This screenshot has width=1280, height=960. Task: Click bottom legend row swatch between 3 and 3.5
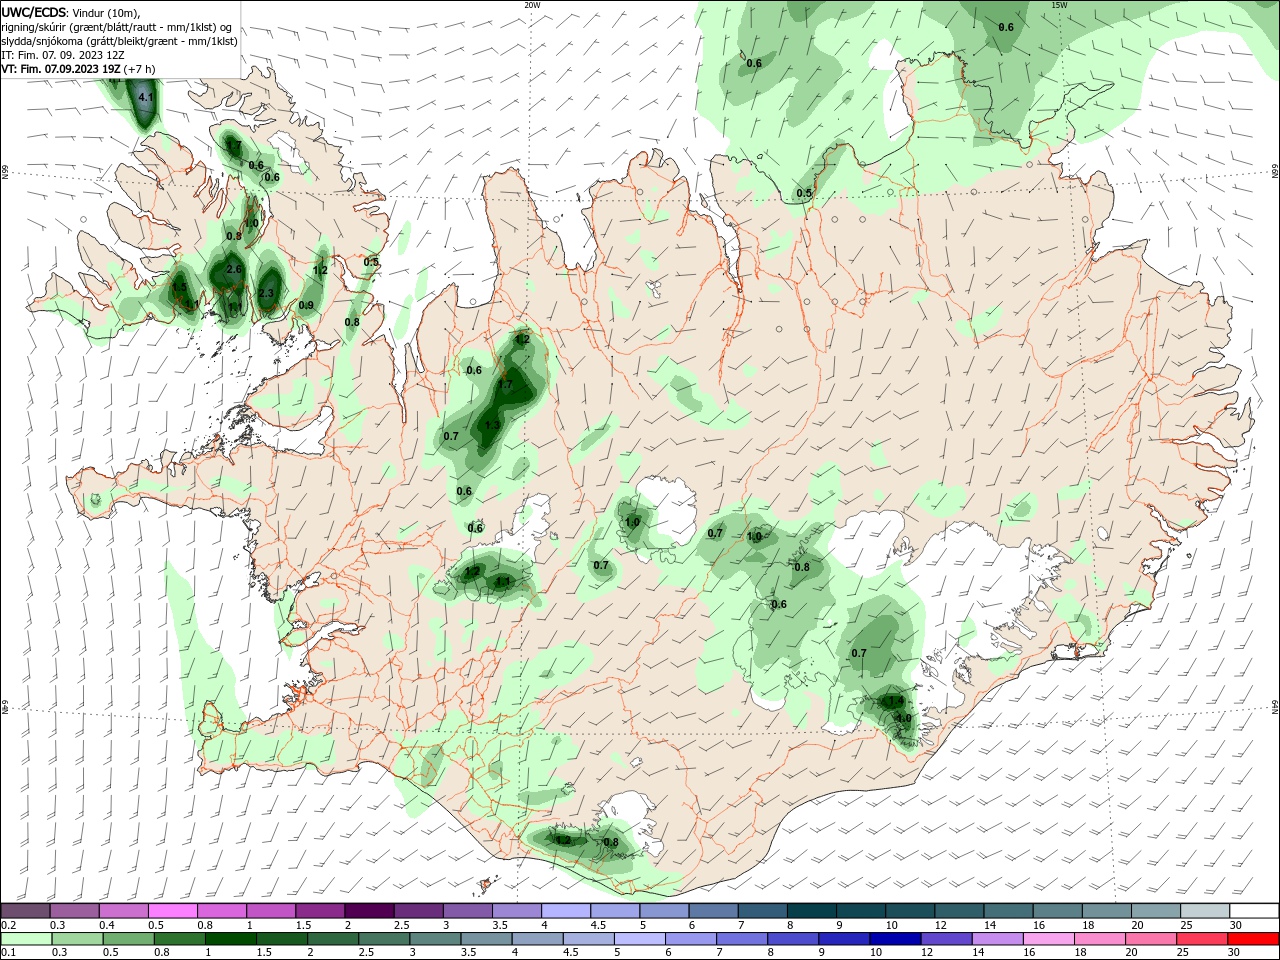pos(435,939)
